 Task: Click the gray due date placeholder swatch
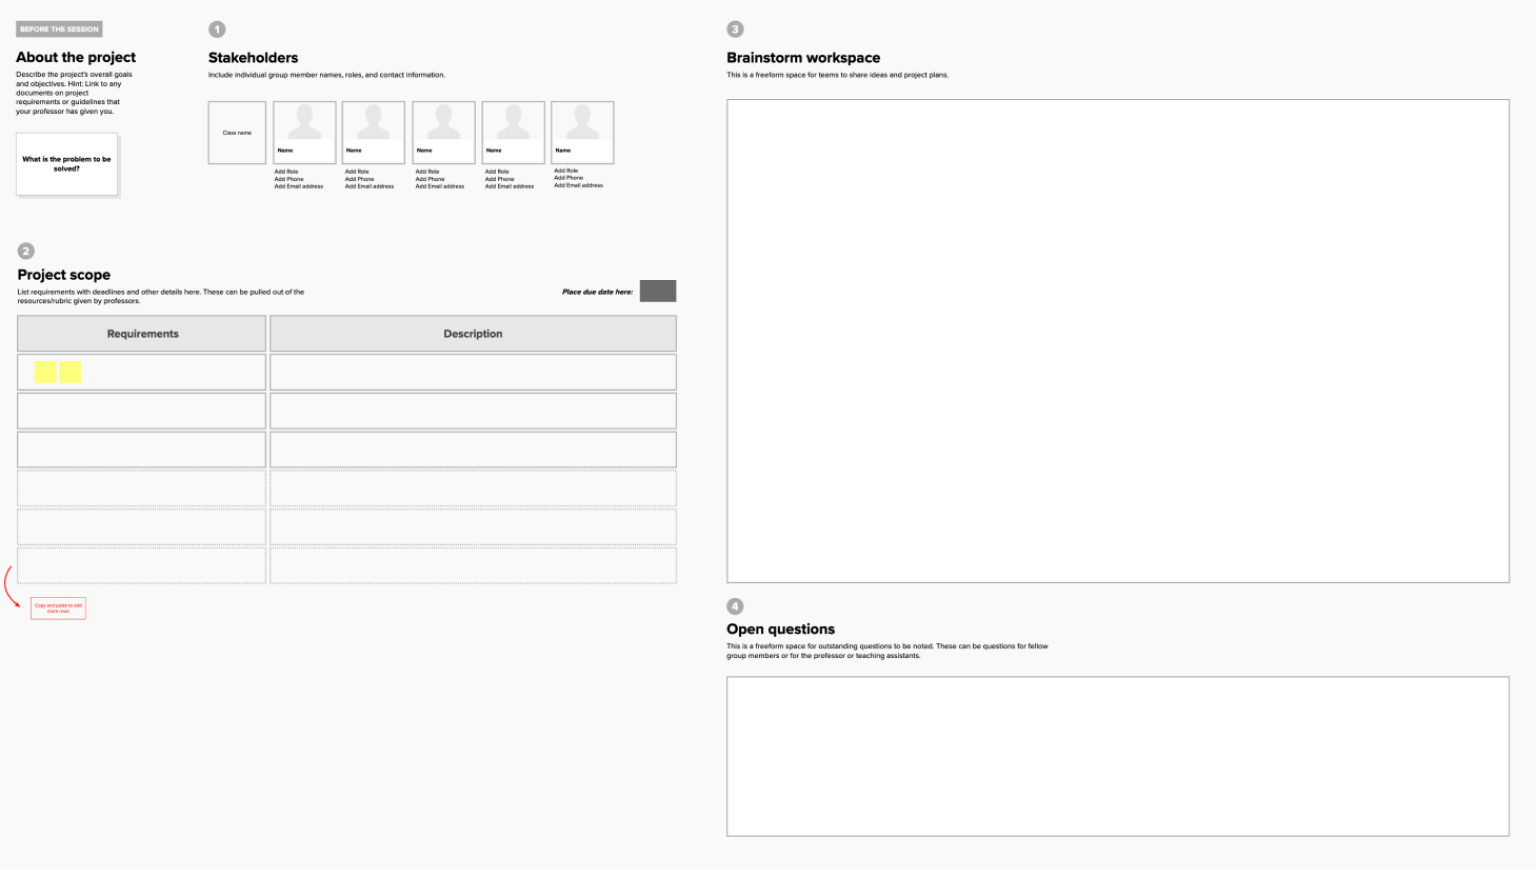point(658,291)
